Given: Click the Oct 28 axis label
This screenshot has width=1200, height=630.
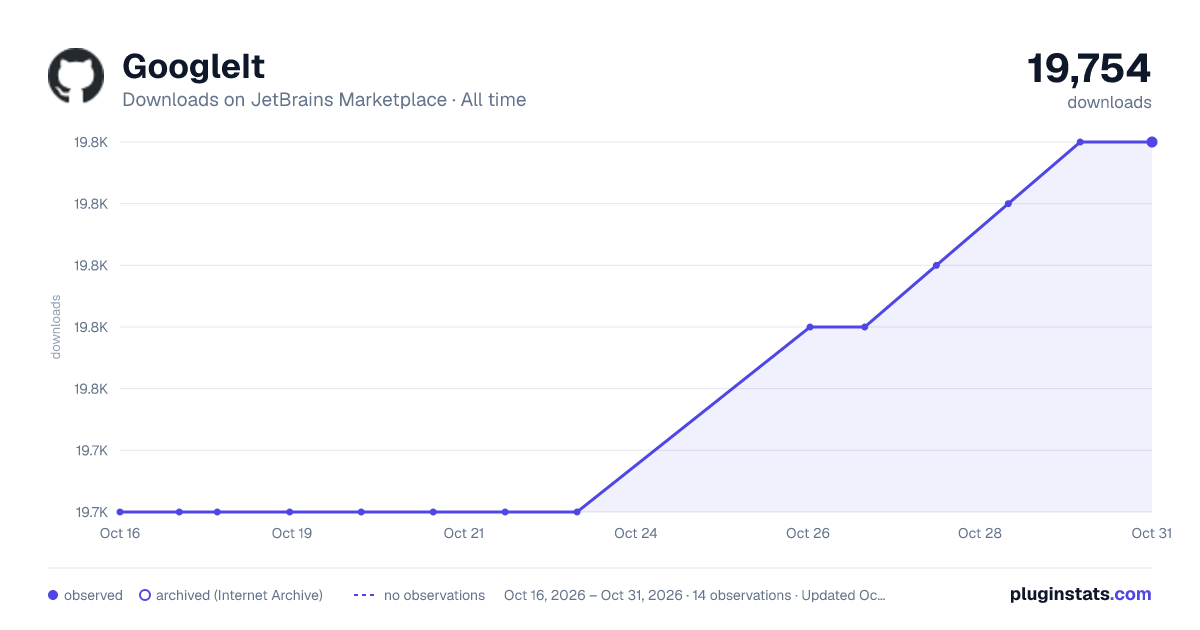Looking at the screenshot, I should (x=980, y=533).
